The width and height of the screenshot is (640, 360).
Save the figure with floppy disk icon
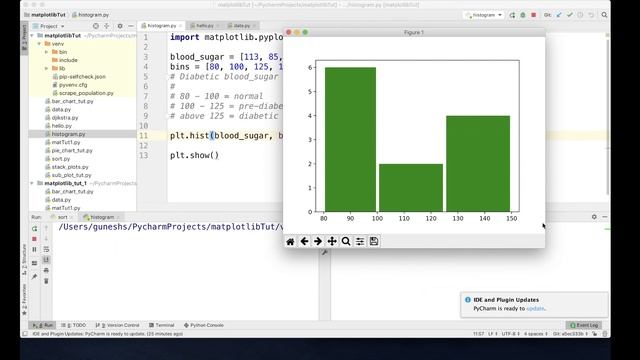[373, 241]
